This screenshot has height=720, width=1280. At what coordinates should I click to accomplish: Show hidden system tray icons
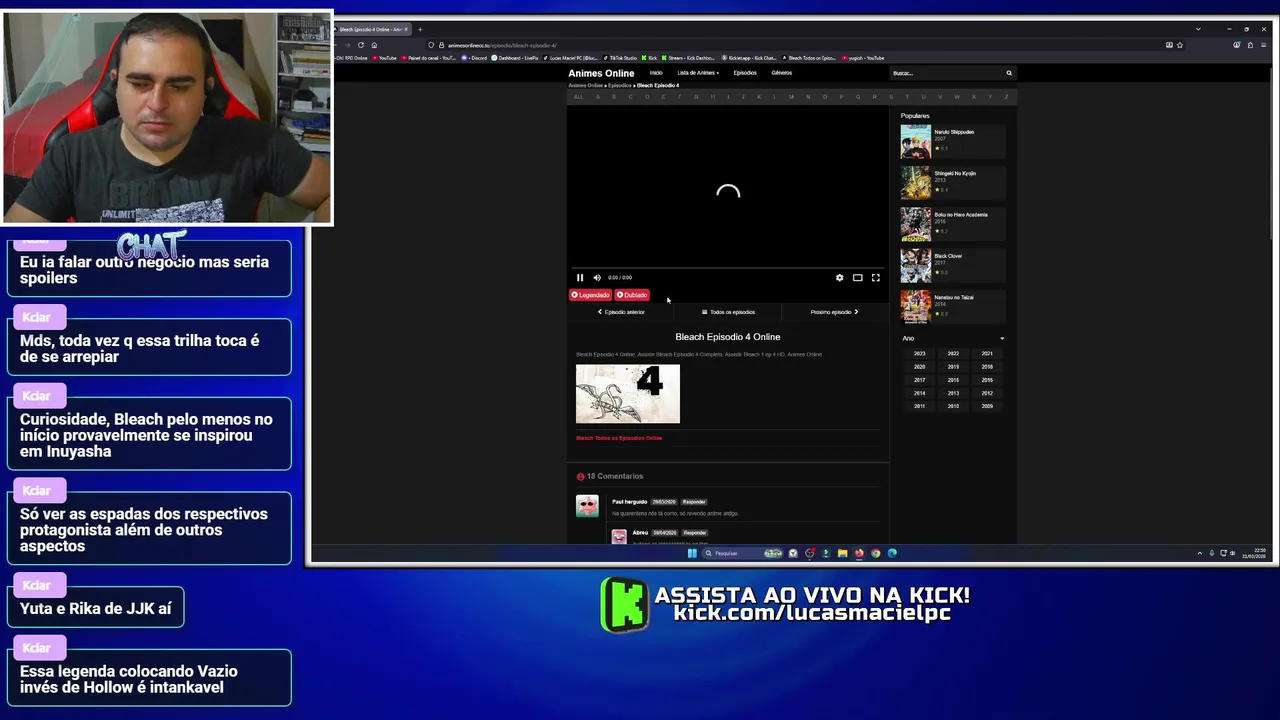1200,553
